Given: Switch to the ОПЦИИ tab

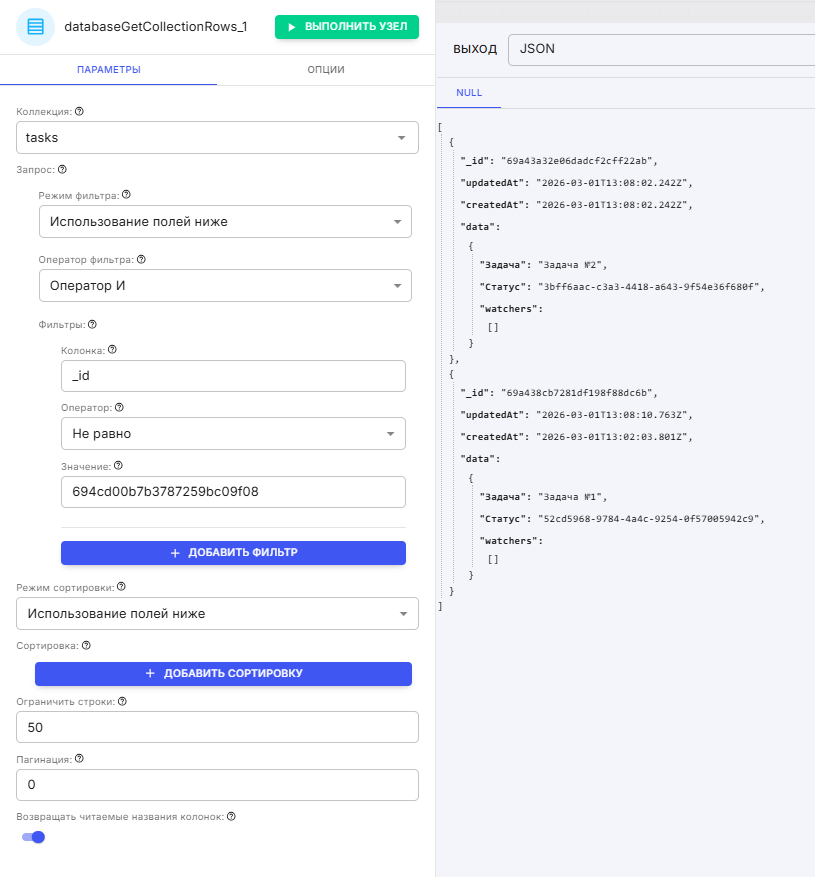Looking at the screenshot, I should coord(326,70).
